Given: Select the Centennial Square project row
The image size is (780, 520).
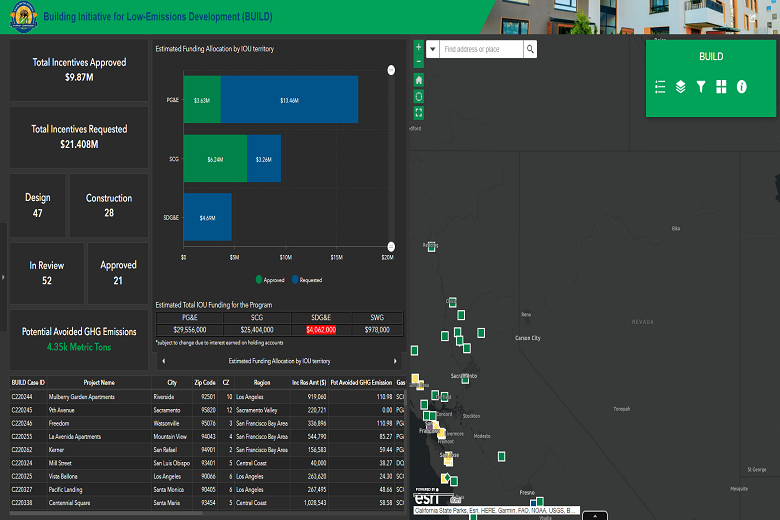Looking at the screenshot, I should pos(207,503).
